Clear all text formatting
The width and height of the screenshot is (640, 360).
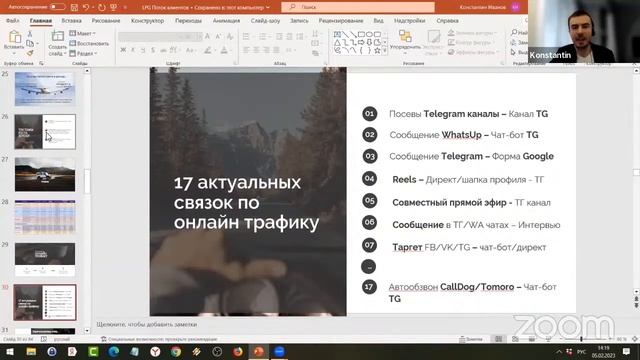click(230, 37)
